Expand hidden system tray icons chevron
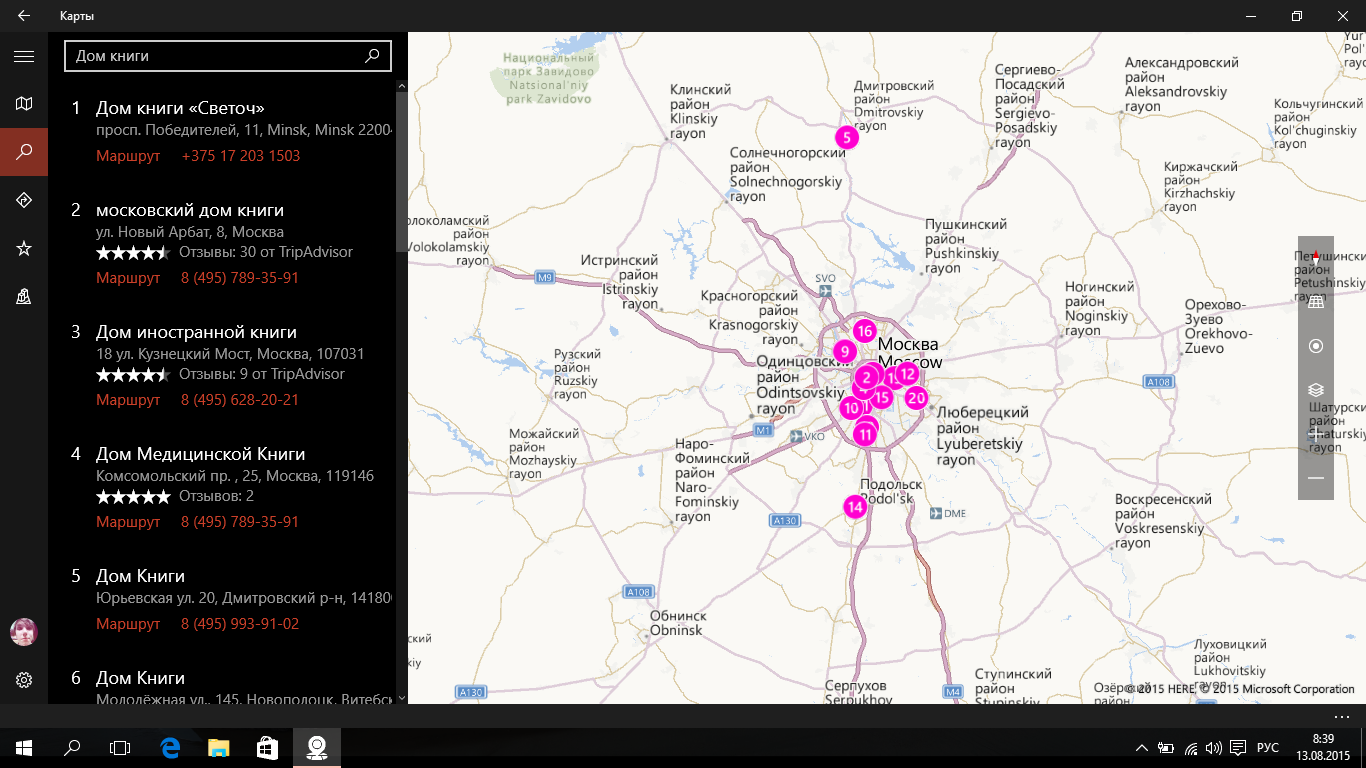Image resolution: width=1366 pixels, height=768 pixels. [x=1142, y=748]
